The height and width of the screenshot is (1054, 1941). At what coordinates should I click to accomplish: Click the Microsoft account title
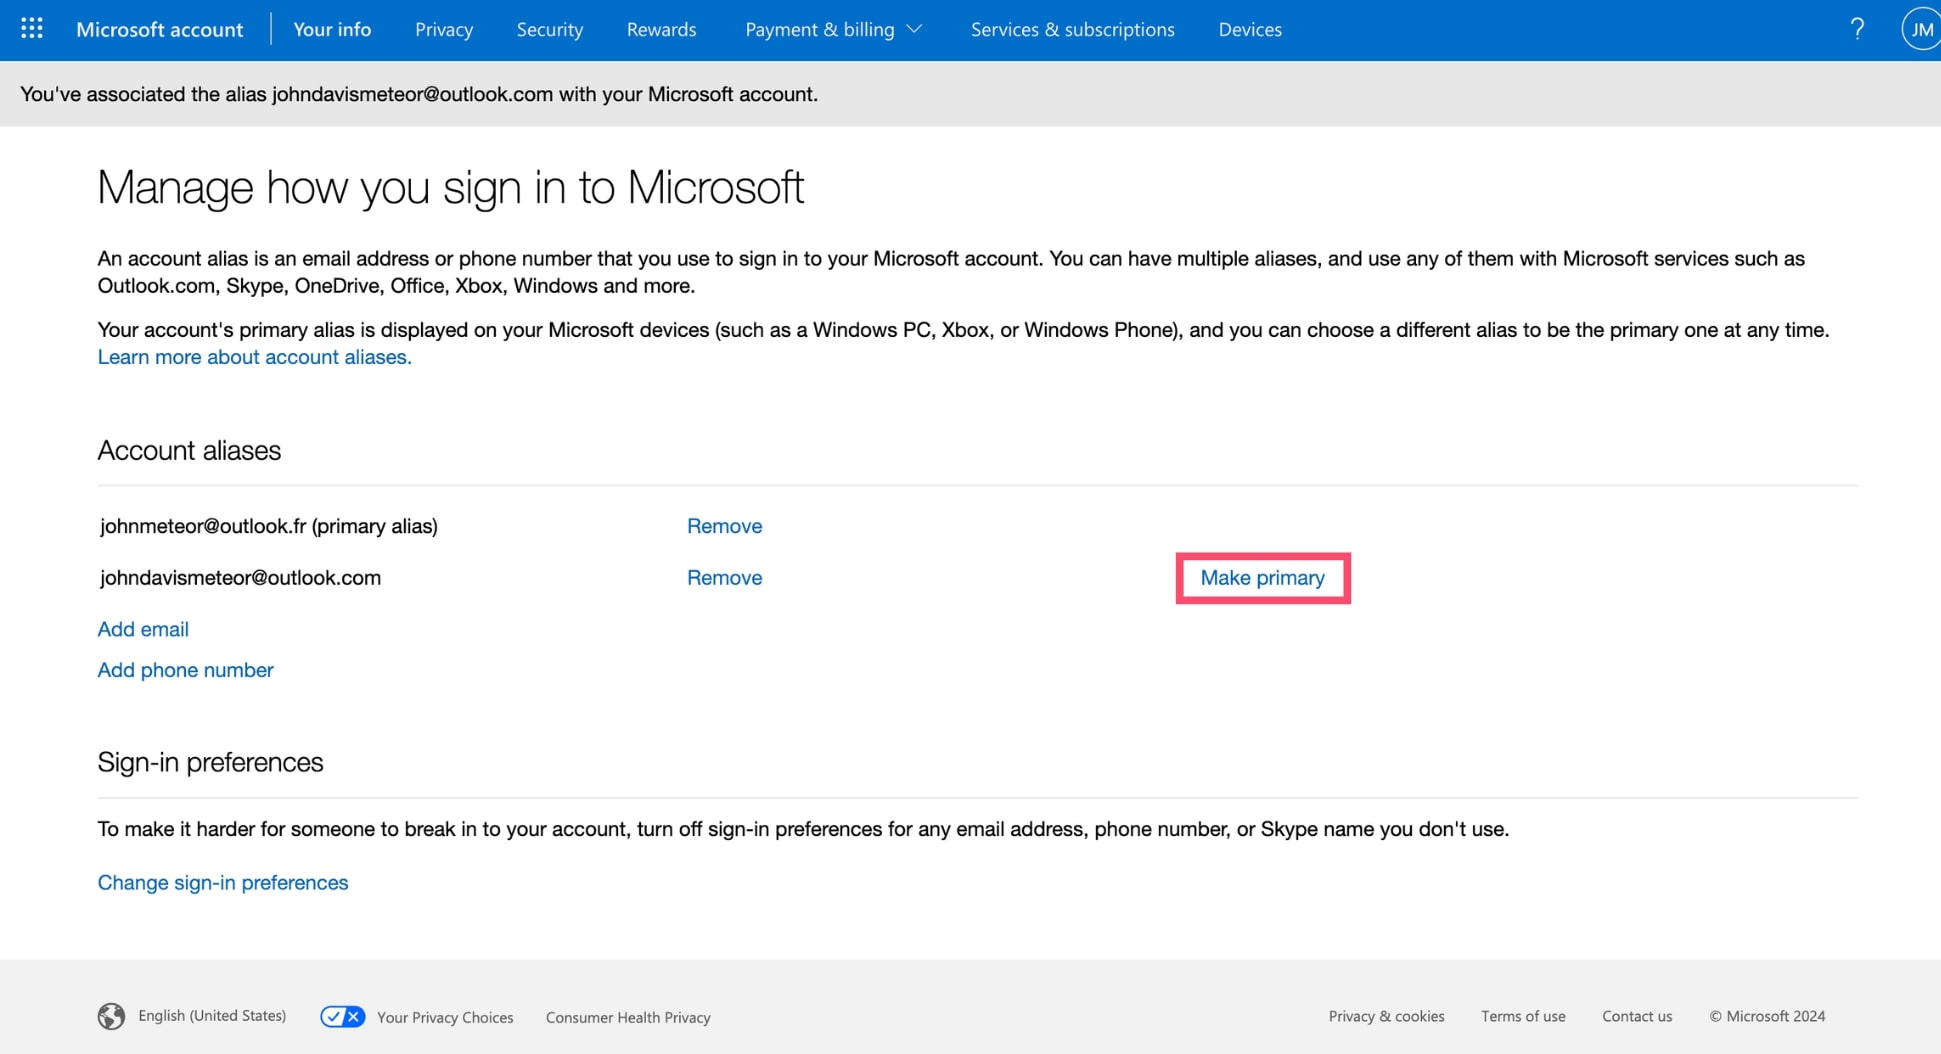coord(159,29)
